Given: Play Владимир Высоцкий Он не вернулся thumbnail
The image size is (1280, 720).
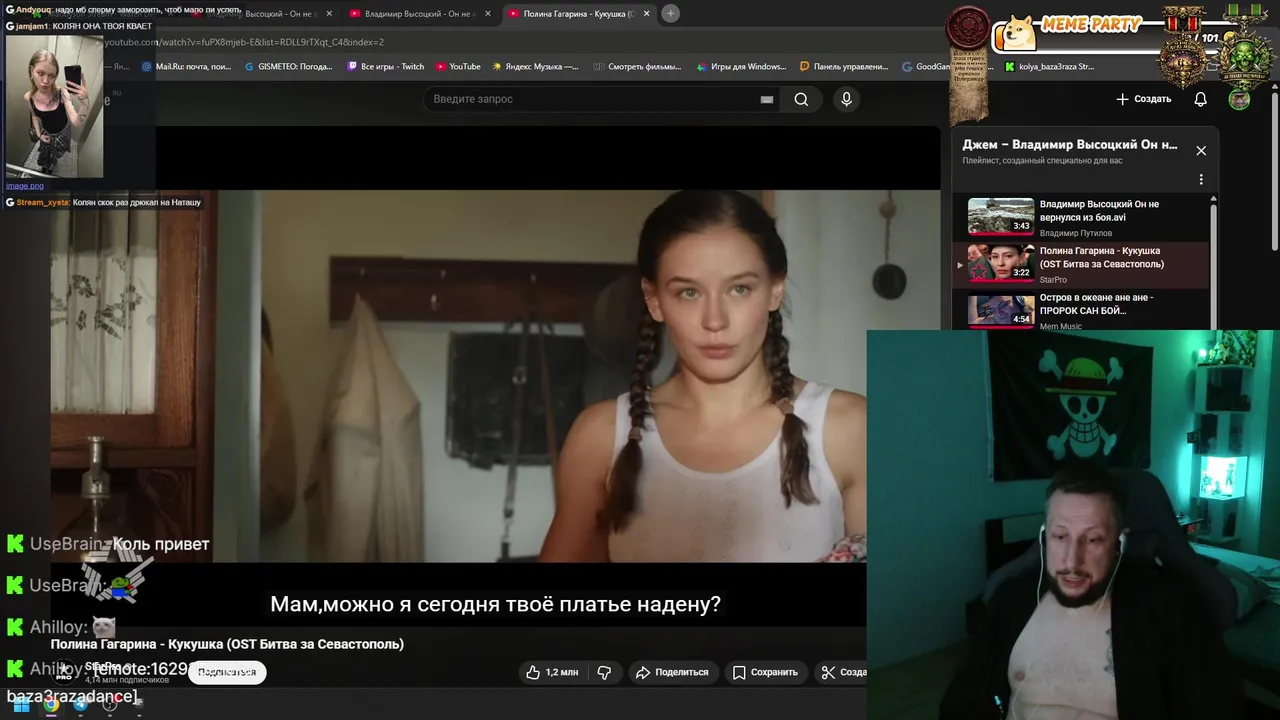Looking at the screenshot, I should click(x=1001, y=217).
